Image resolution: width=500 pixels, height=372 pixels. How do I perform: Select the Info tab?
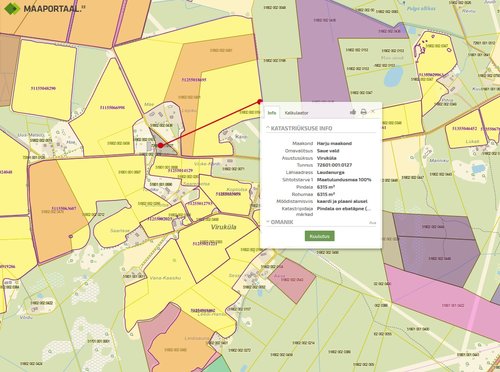[272, 113]
